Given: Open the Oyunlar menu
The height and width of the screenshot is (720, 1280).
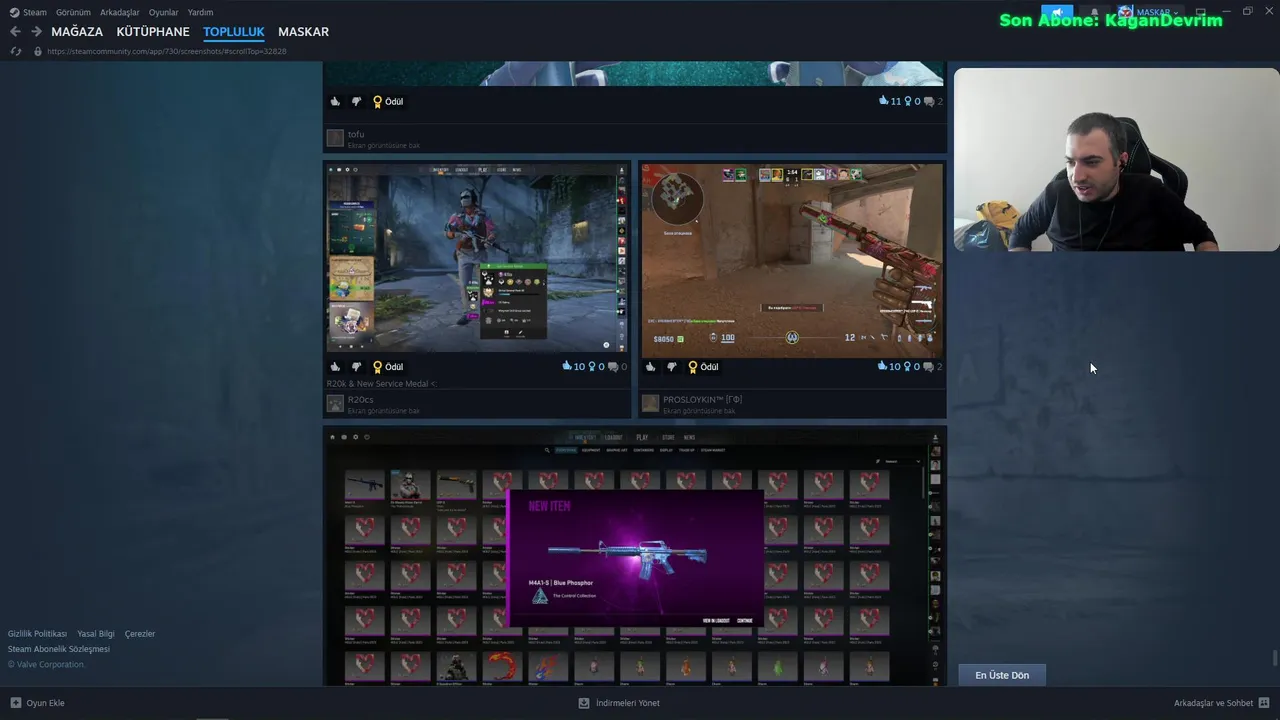Looking at the screenshot, I should [164, 12].
